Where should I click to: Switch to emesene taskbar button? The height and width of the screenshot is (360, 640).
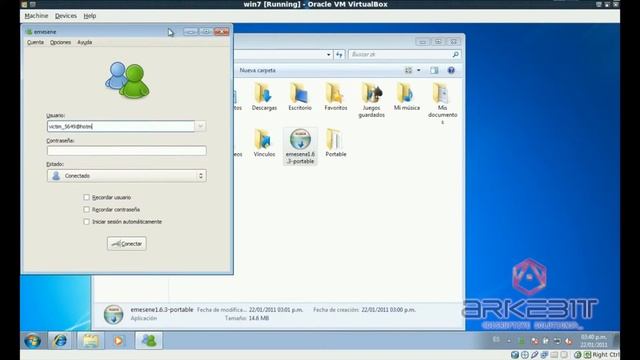click(x=149, y=340)
